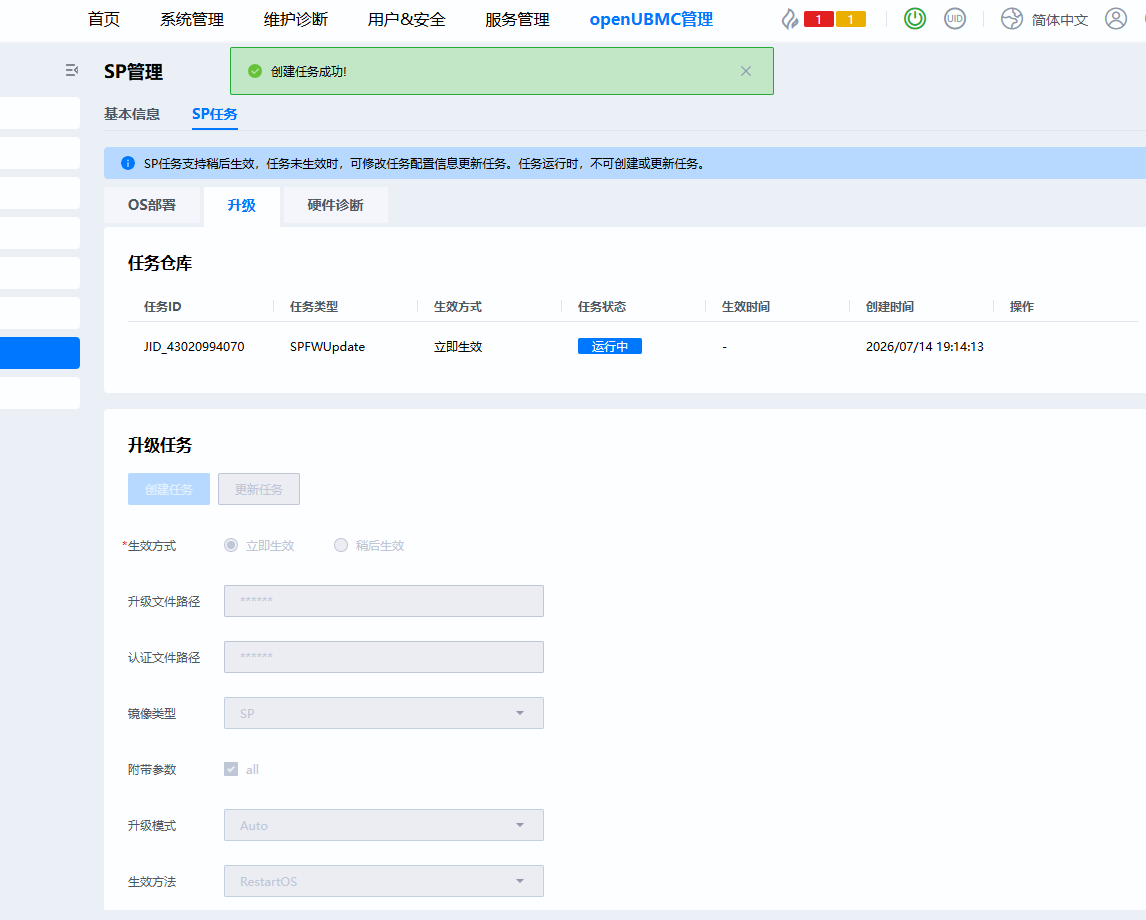Click the flame alarm icon

[x=789, y=19]
